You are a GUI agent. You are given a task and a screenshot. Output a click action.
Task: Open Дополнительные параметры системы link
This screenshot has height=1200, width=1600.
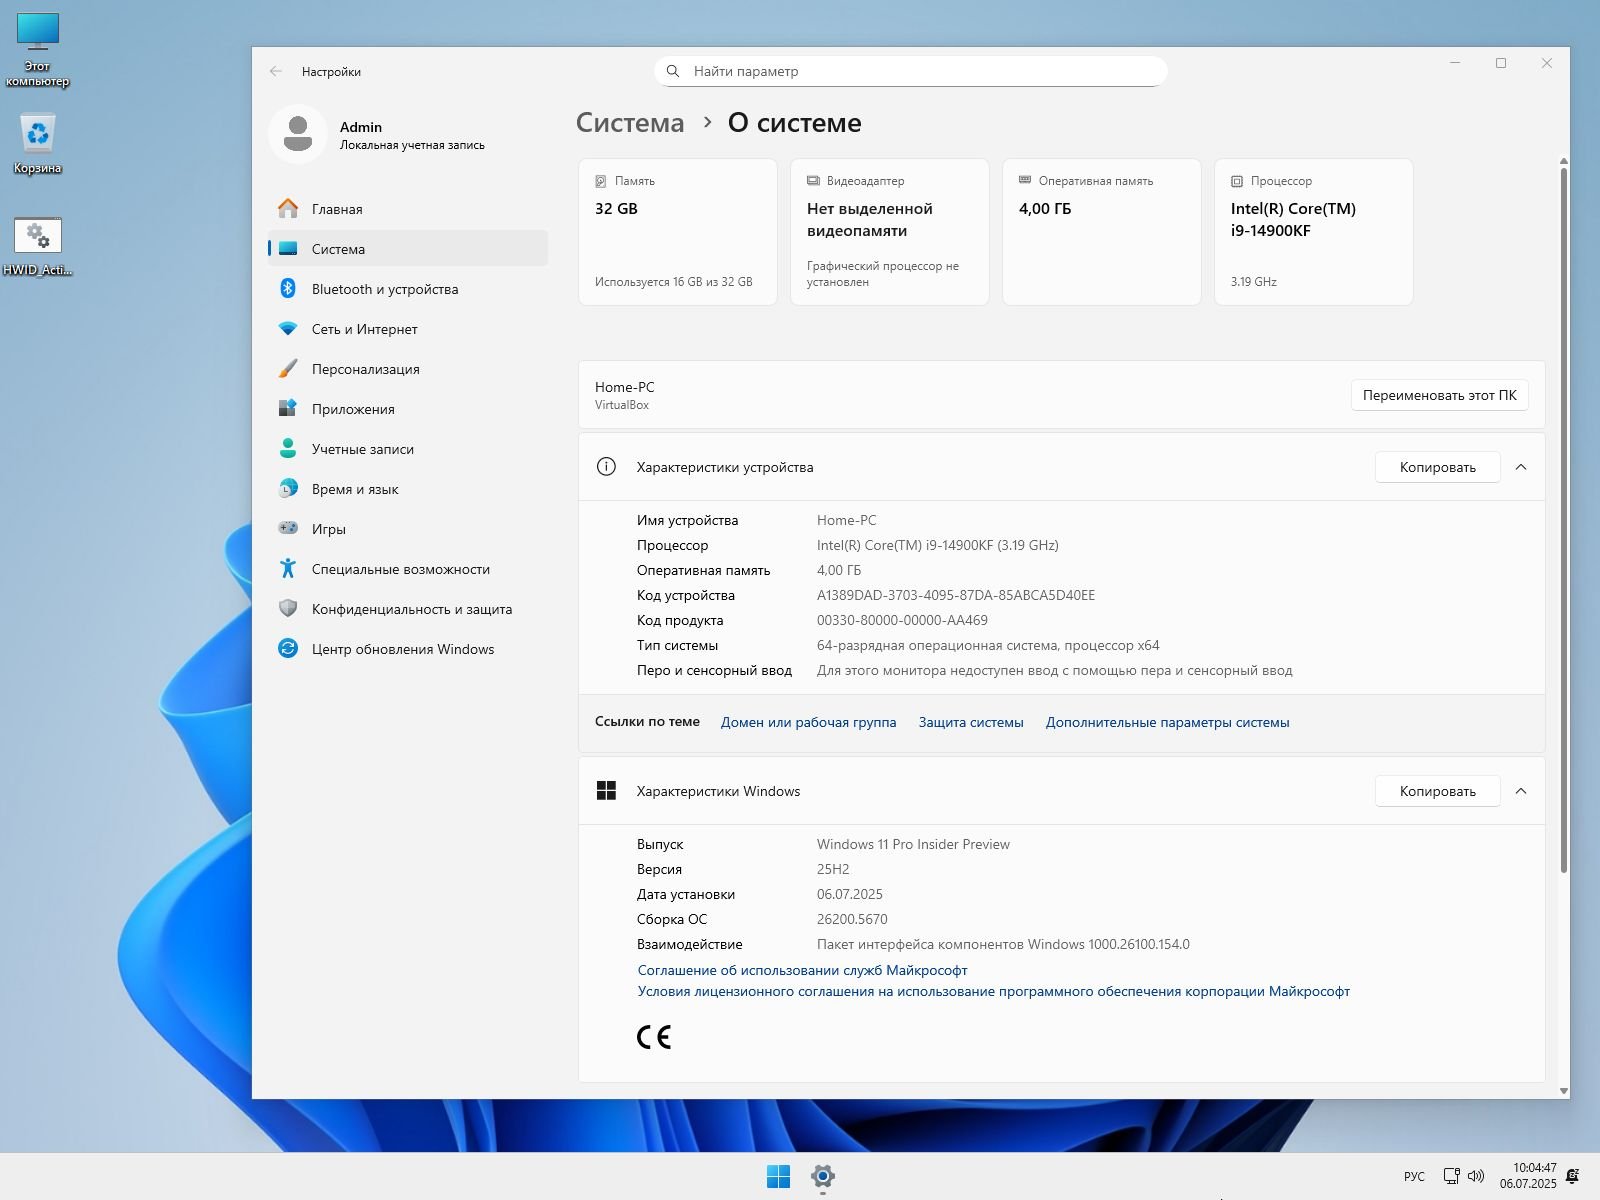point(1167,722)
